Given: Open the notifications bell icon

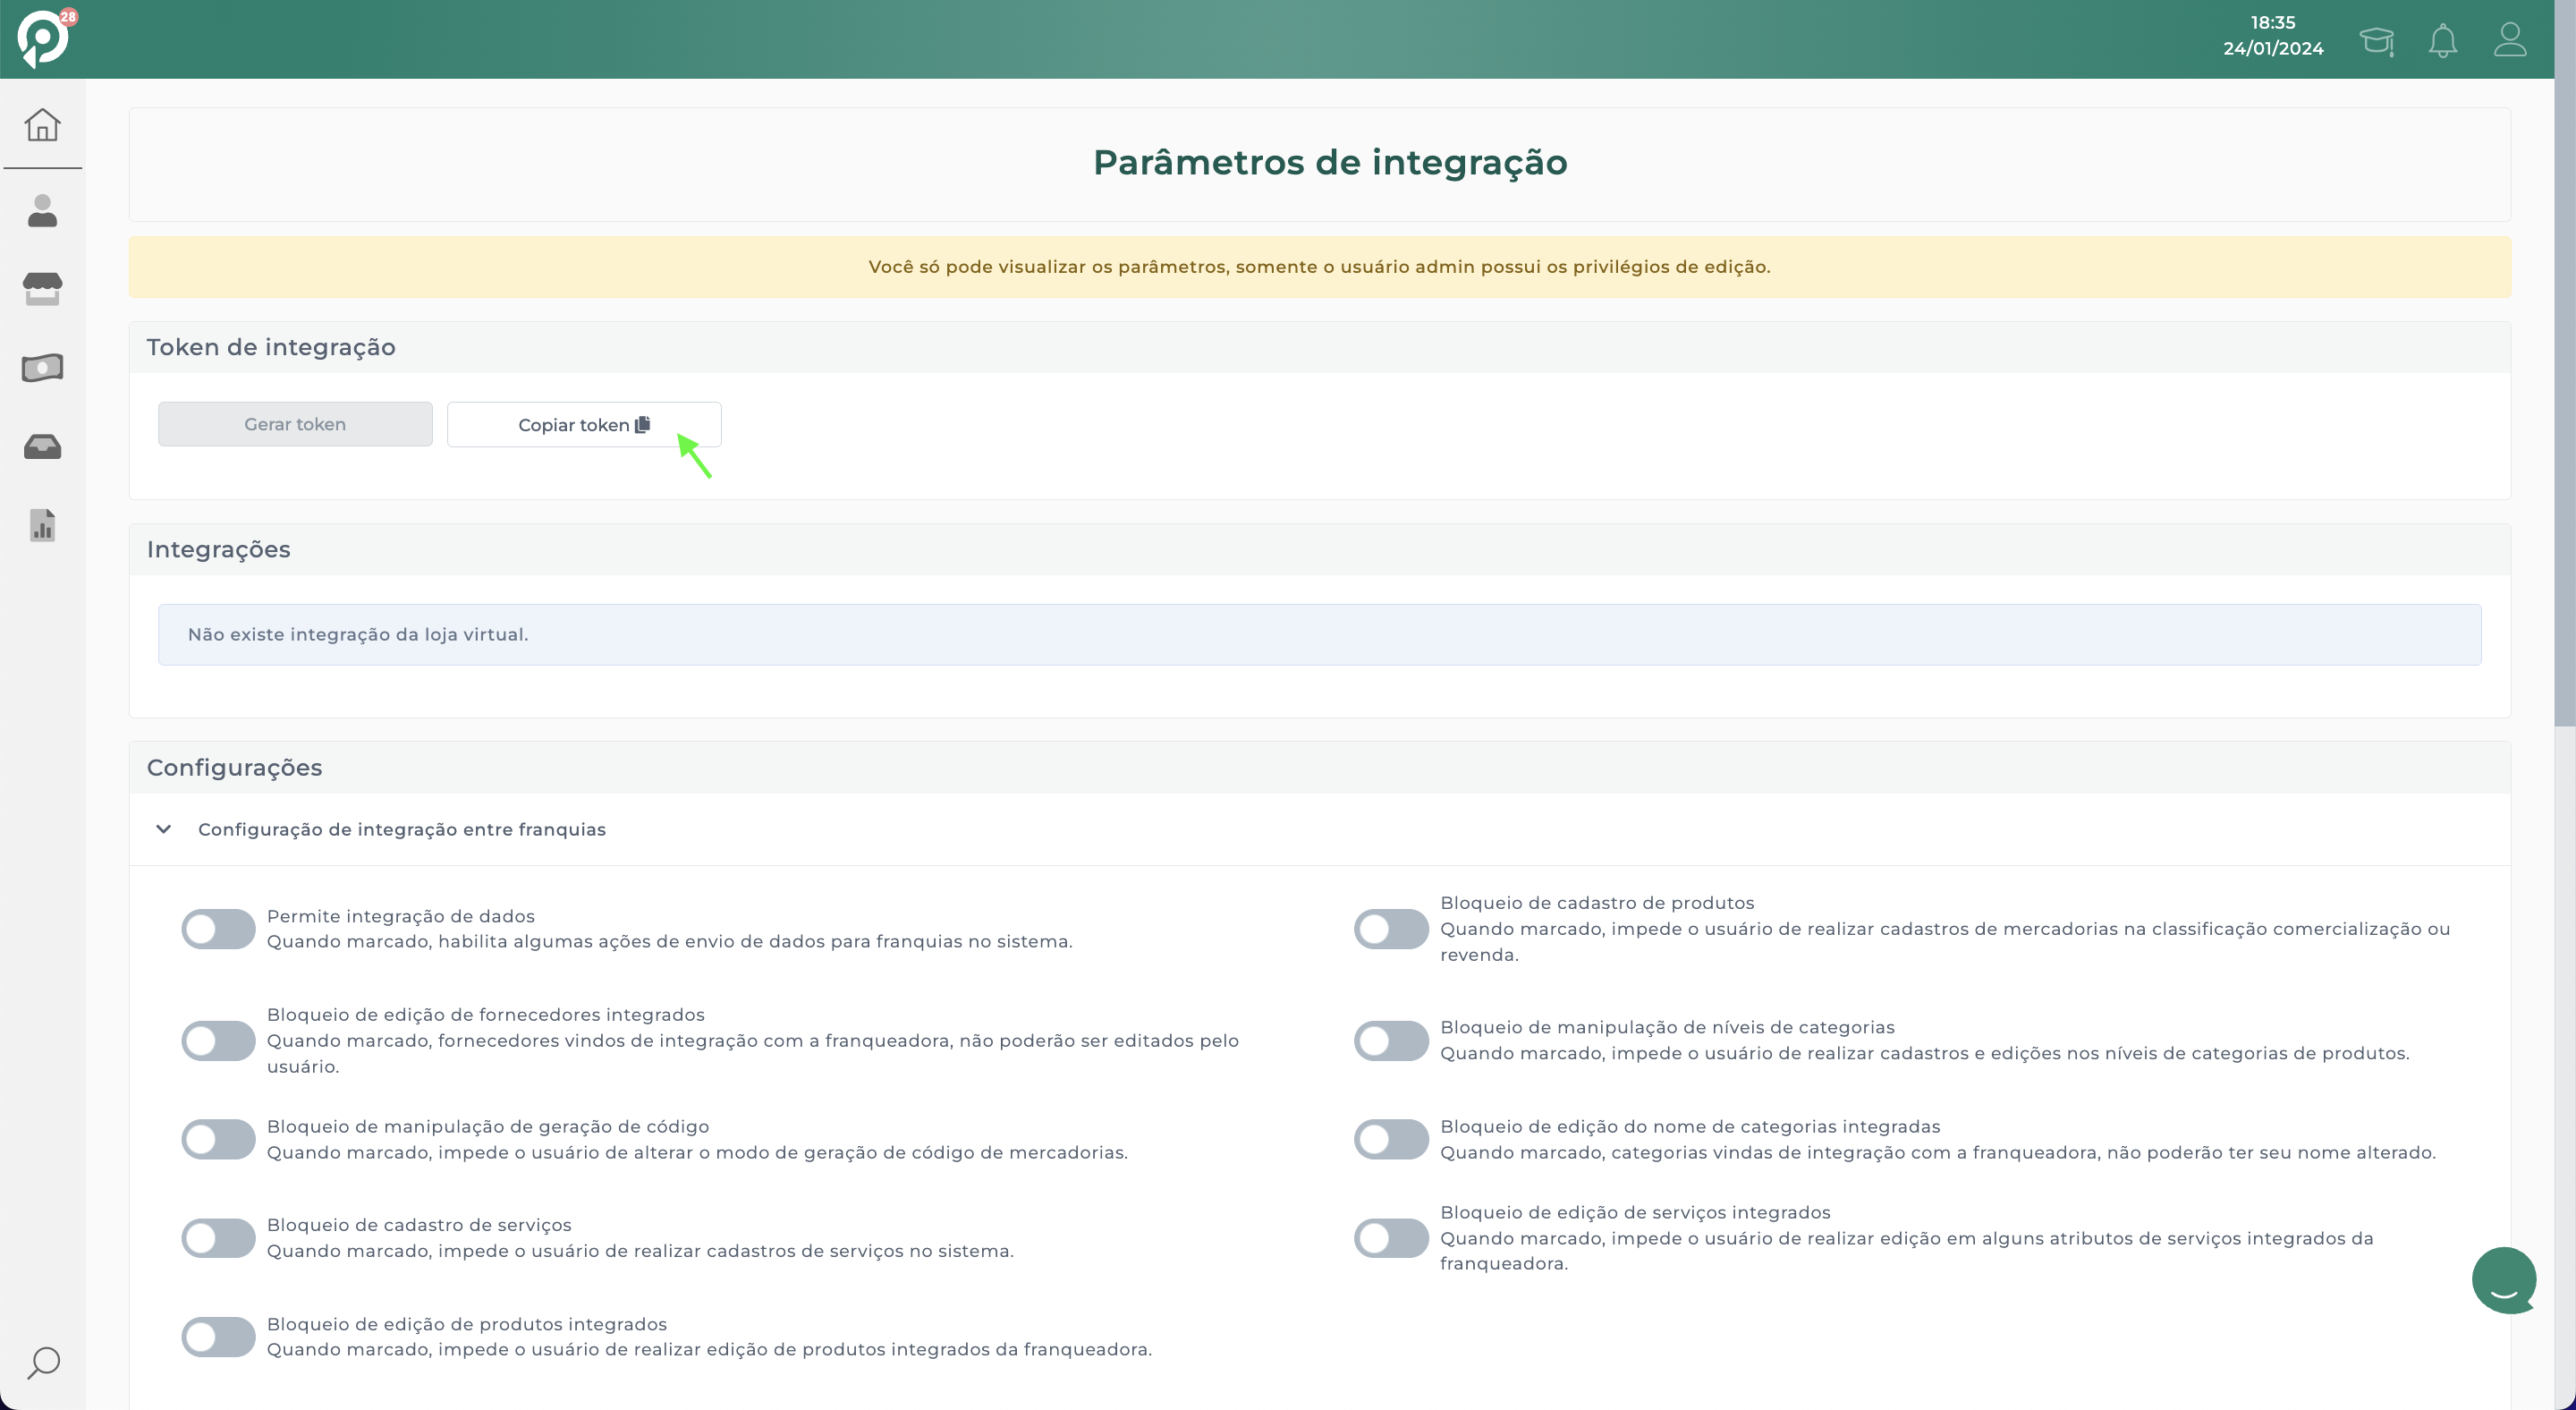Looking at the screenshot, I should point(2442,41).
